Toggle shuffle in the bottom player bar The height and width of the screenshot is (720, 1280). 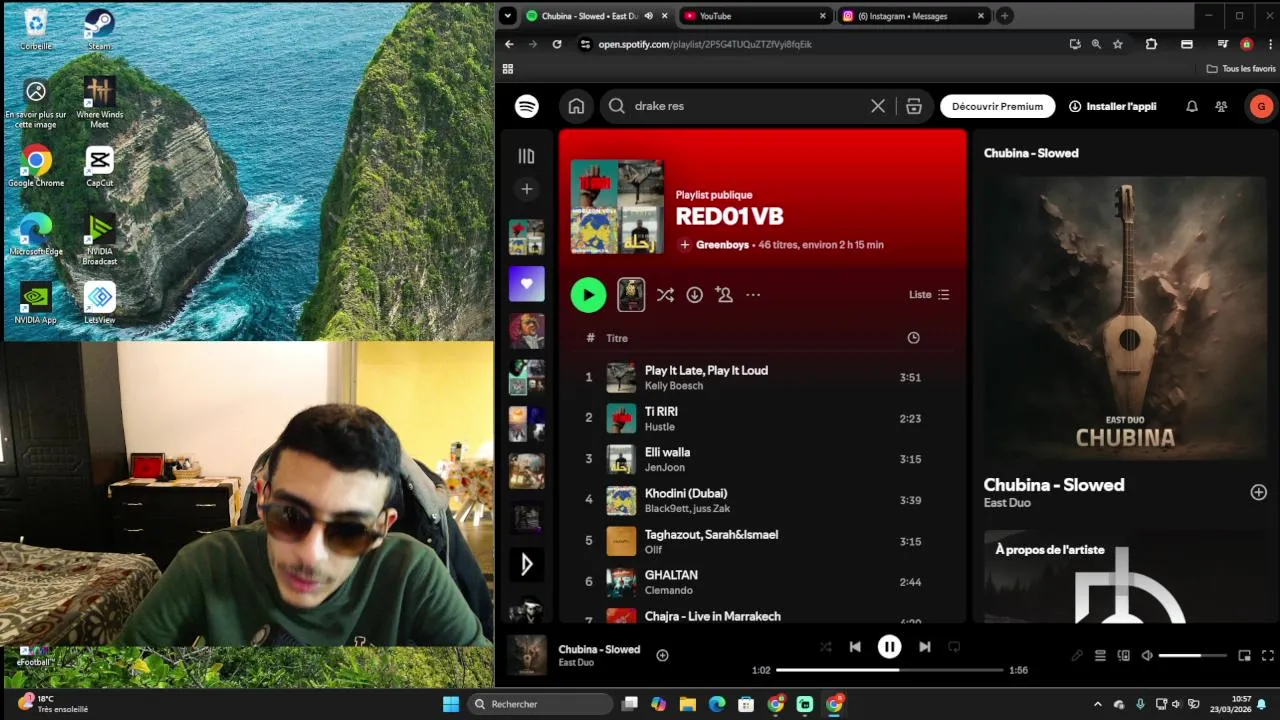pos(825,647)
